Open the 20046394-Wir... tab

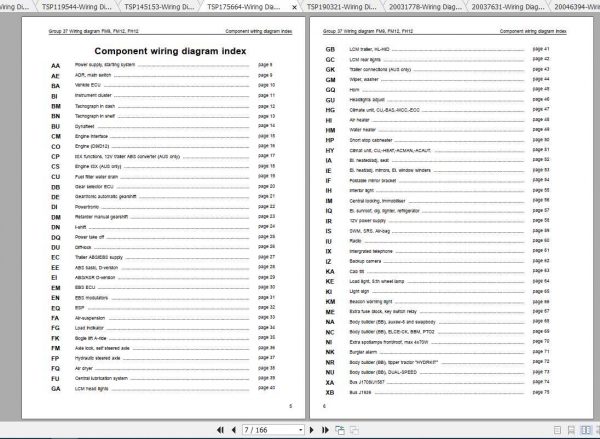[577, 7]
